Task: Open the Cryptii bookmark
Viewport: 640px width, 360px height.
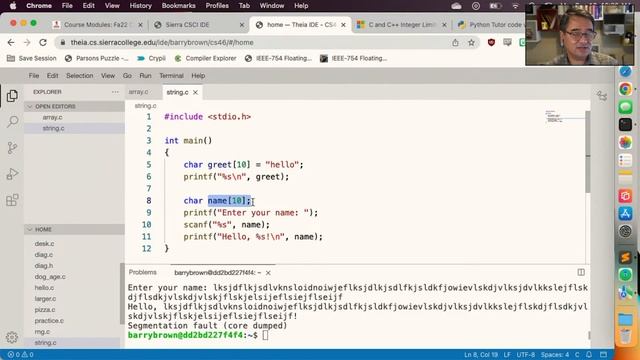Action: point(152,58)
